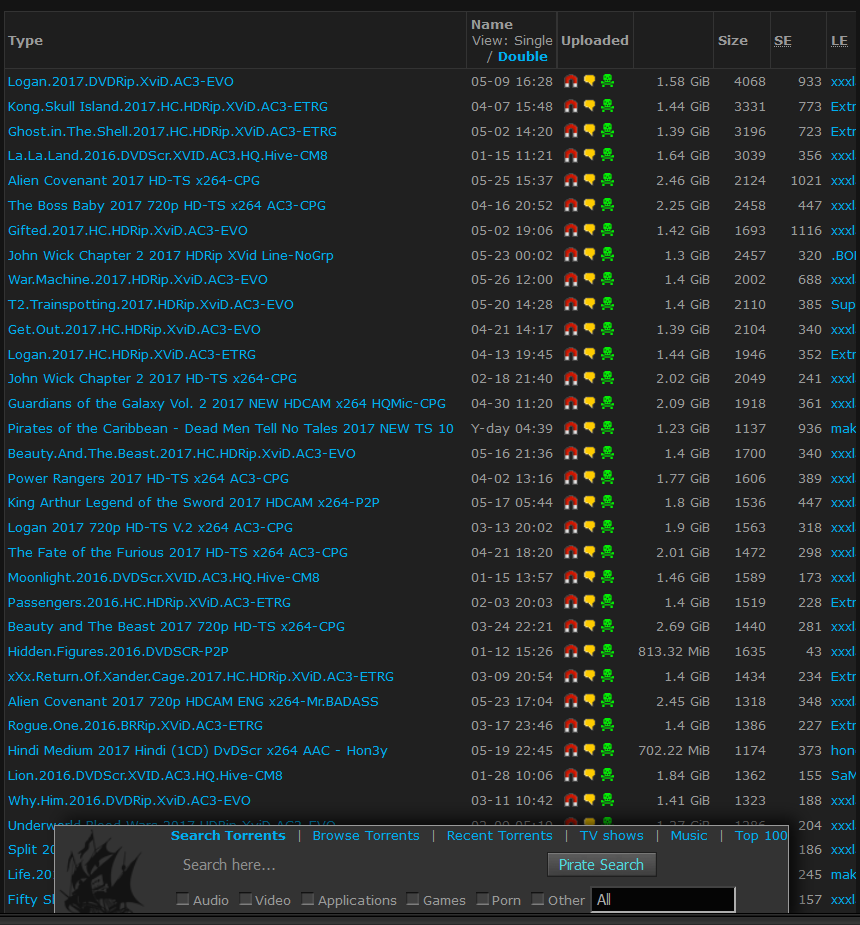
Task: Sort by Uploaded column header
Action: [595, 41]
